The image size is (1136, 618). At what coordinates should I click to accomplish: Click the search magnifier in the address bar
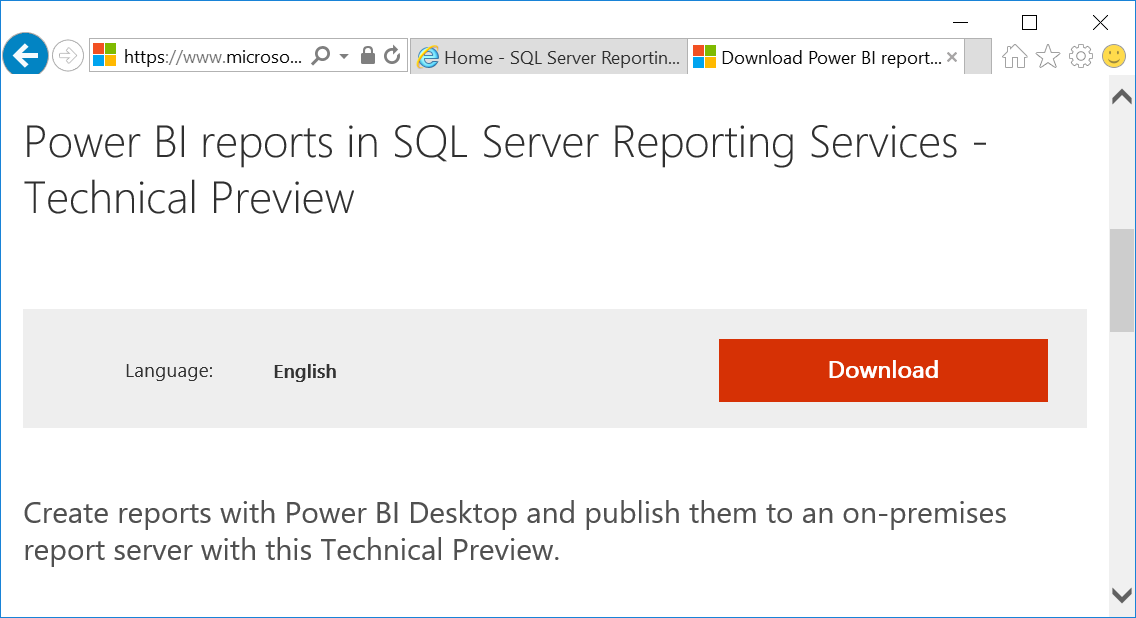pos(319,55)
